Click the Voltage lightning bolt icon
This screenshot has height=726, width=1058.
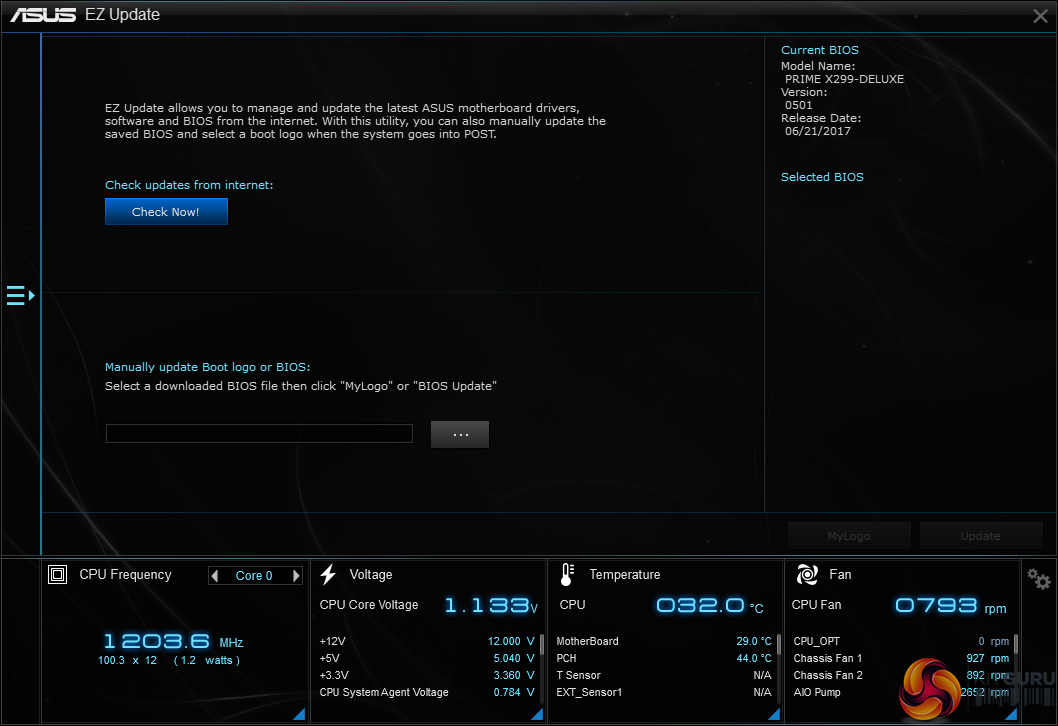click(x=329, y=574)
